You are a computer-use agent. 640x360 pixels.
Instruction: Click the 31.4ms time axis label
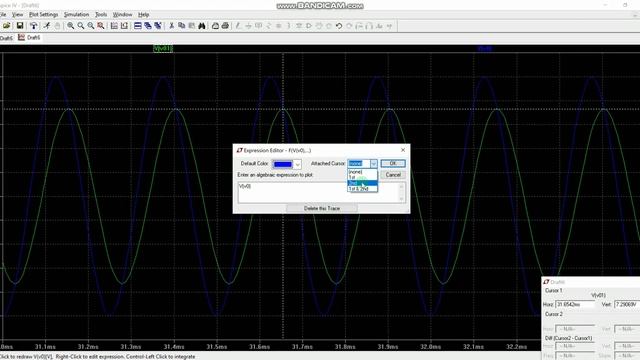(x=174, y=347)
